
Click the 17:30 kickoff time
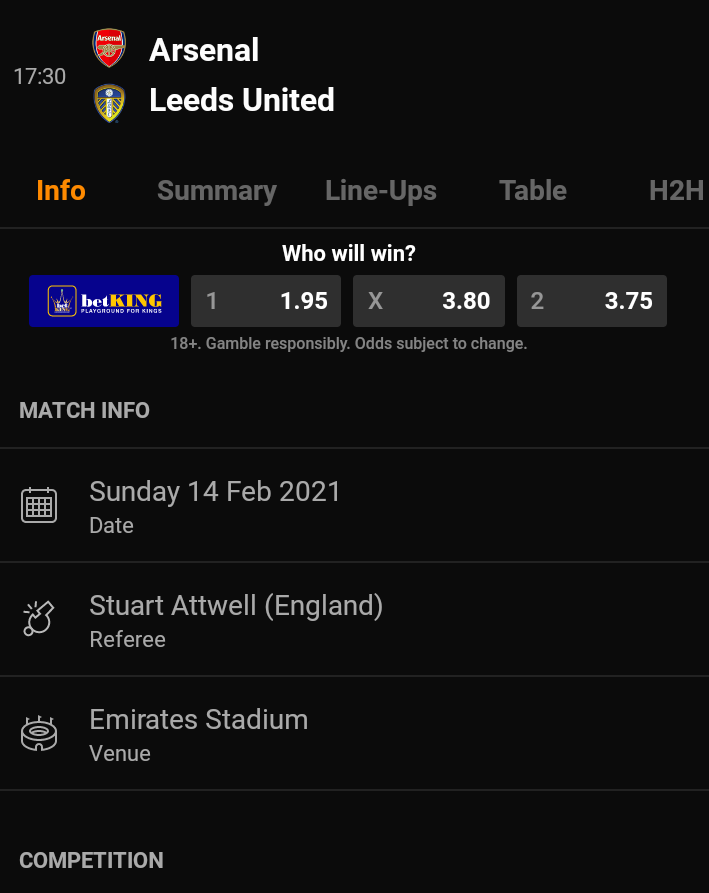tap(40, 76)
